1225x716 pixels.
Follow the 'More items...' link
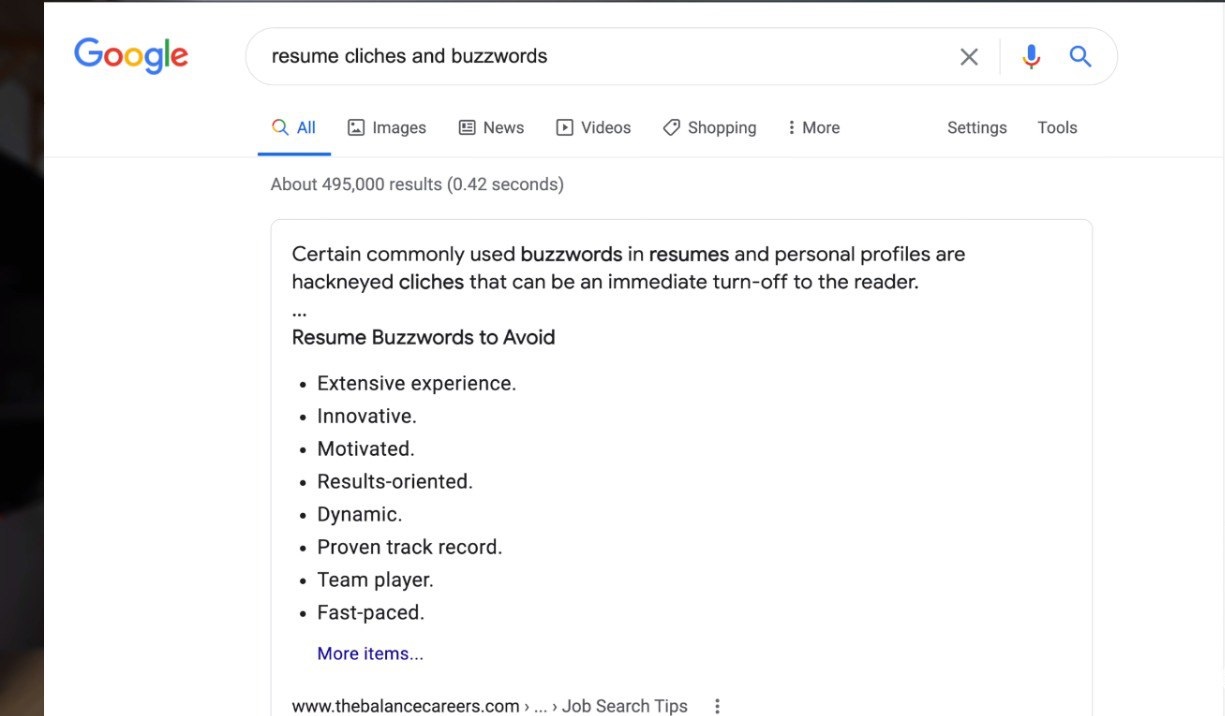370,654
